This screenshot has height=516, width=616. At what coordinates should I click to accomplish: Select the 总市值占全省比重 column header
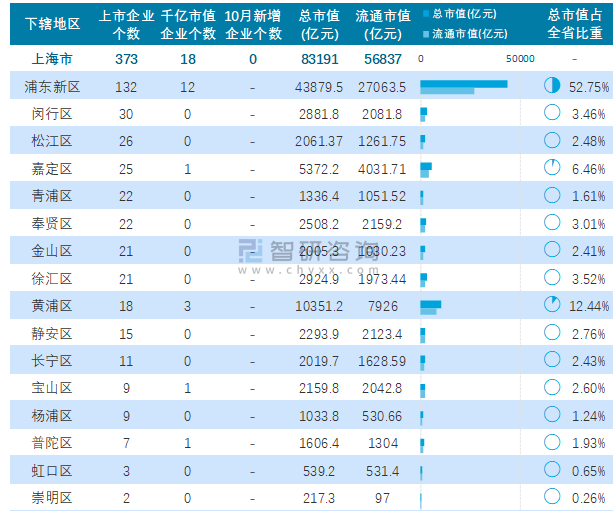[x=575, y=23]
